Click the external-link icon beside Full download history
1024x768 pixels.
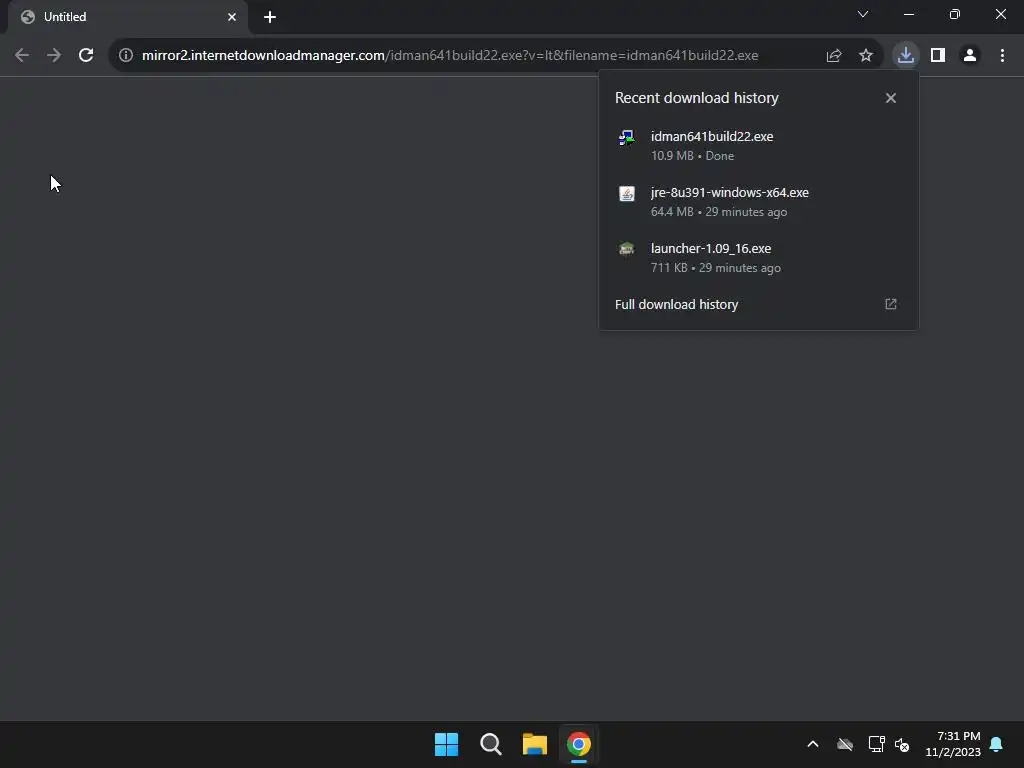pyautogui.click(x=891, y=304)
